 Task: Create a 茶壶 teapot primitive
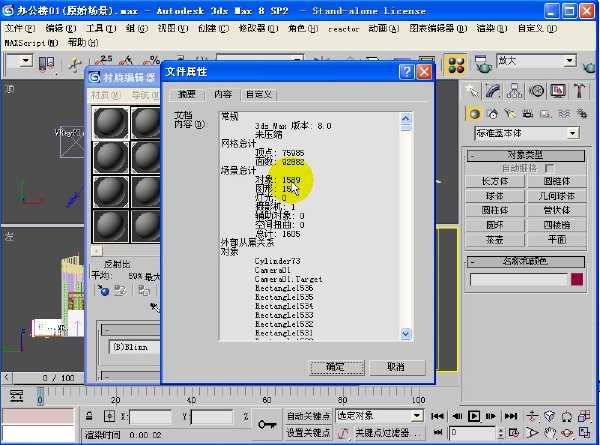494,240
